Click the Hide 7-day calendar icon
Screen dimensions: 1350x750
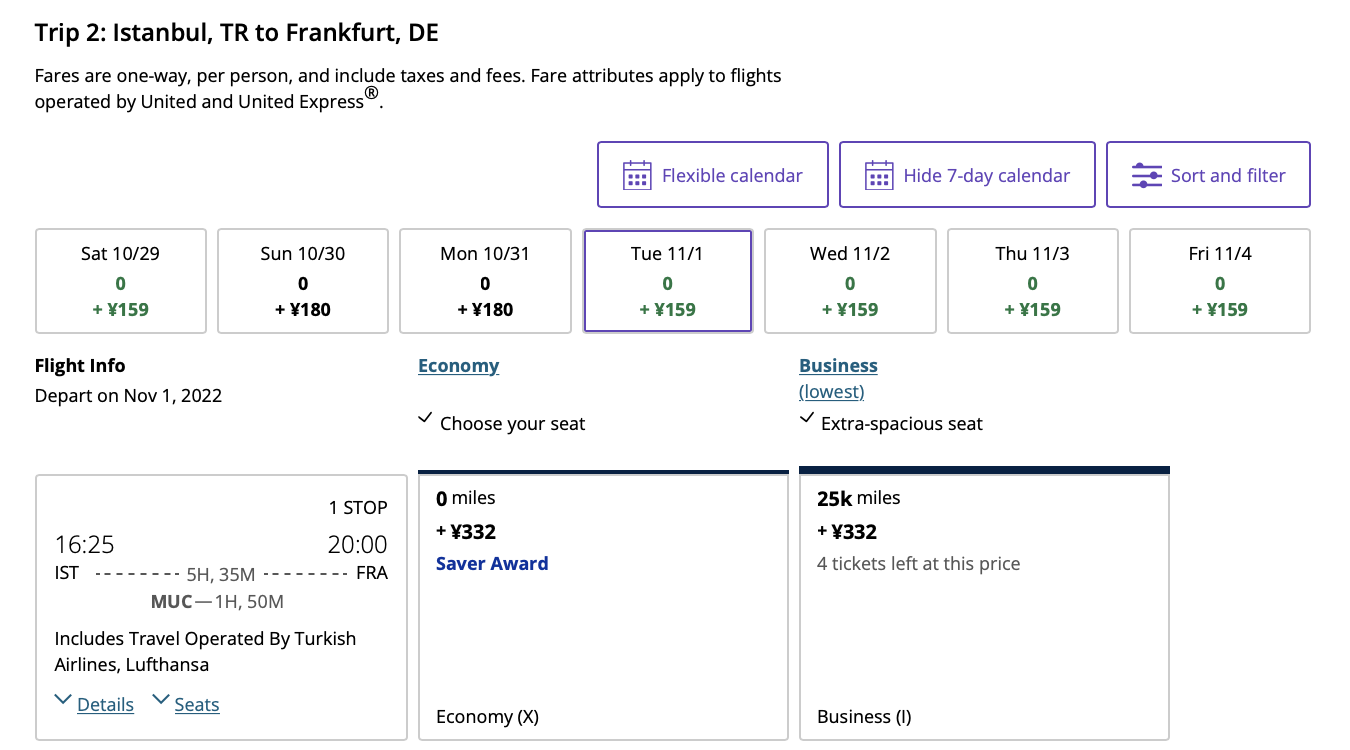(x=879, y=175)
